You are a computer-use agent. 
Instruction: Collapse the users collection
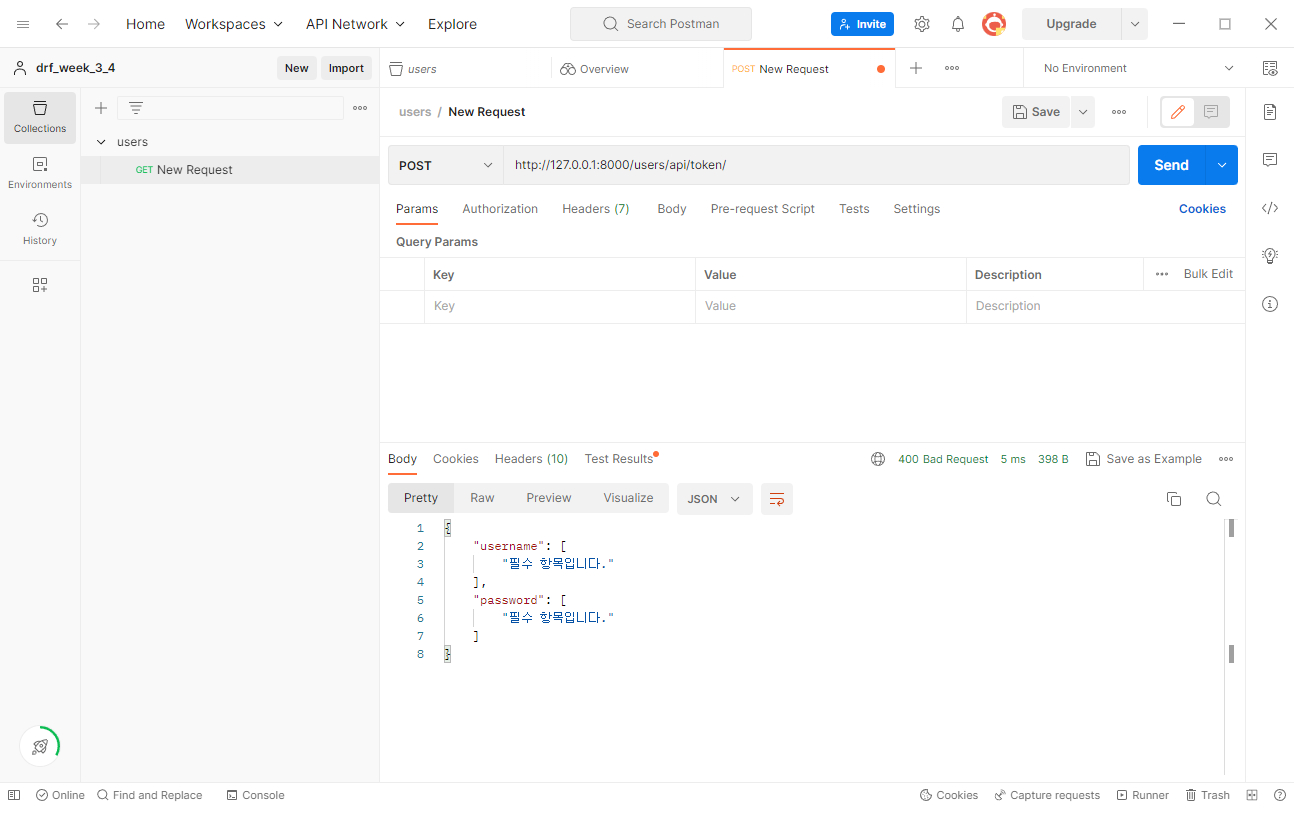[x=101, y=142]
